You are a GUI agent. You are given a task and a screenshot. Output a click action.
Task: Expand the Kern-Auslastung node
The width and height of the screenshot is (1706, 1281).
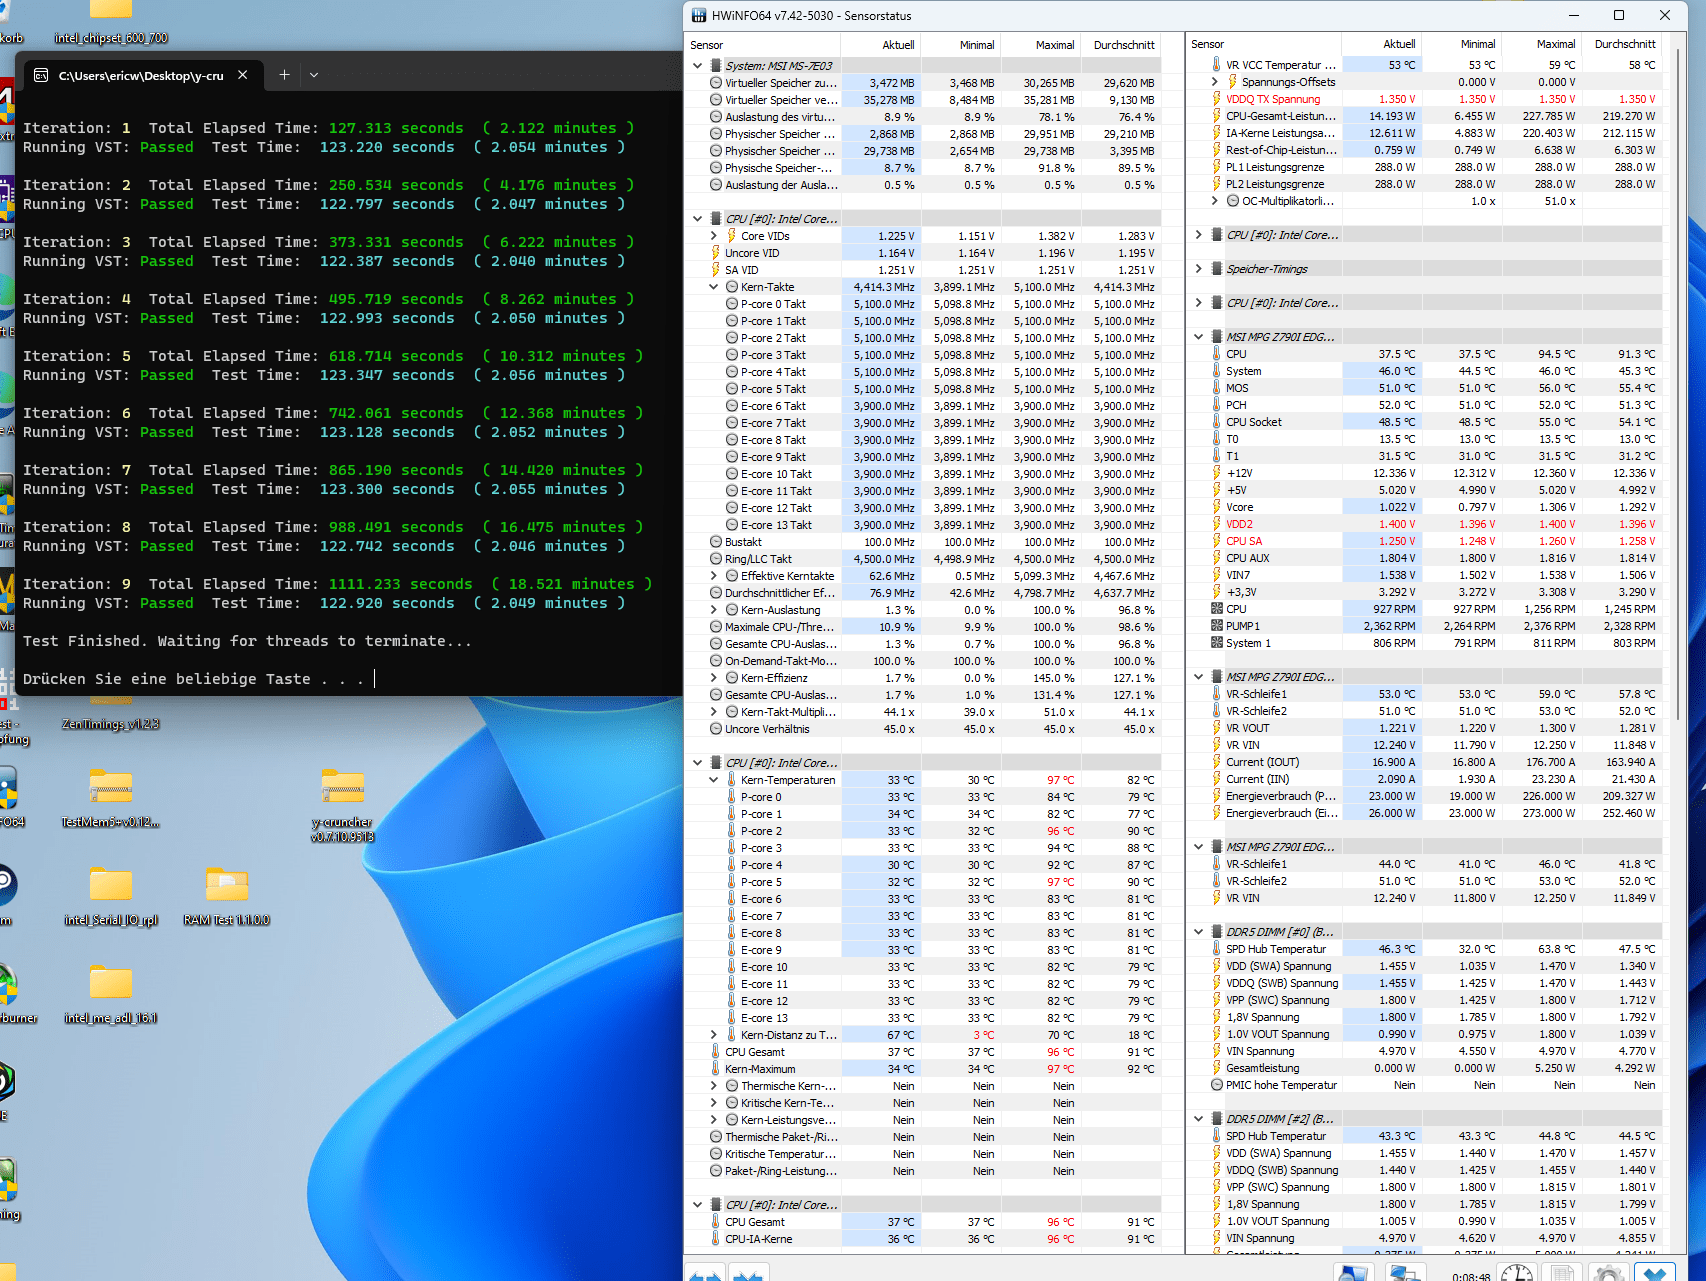pyautogui.click(x=714, y=610)
